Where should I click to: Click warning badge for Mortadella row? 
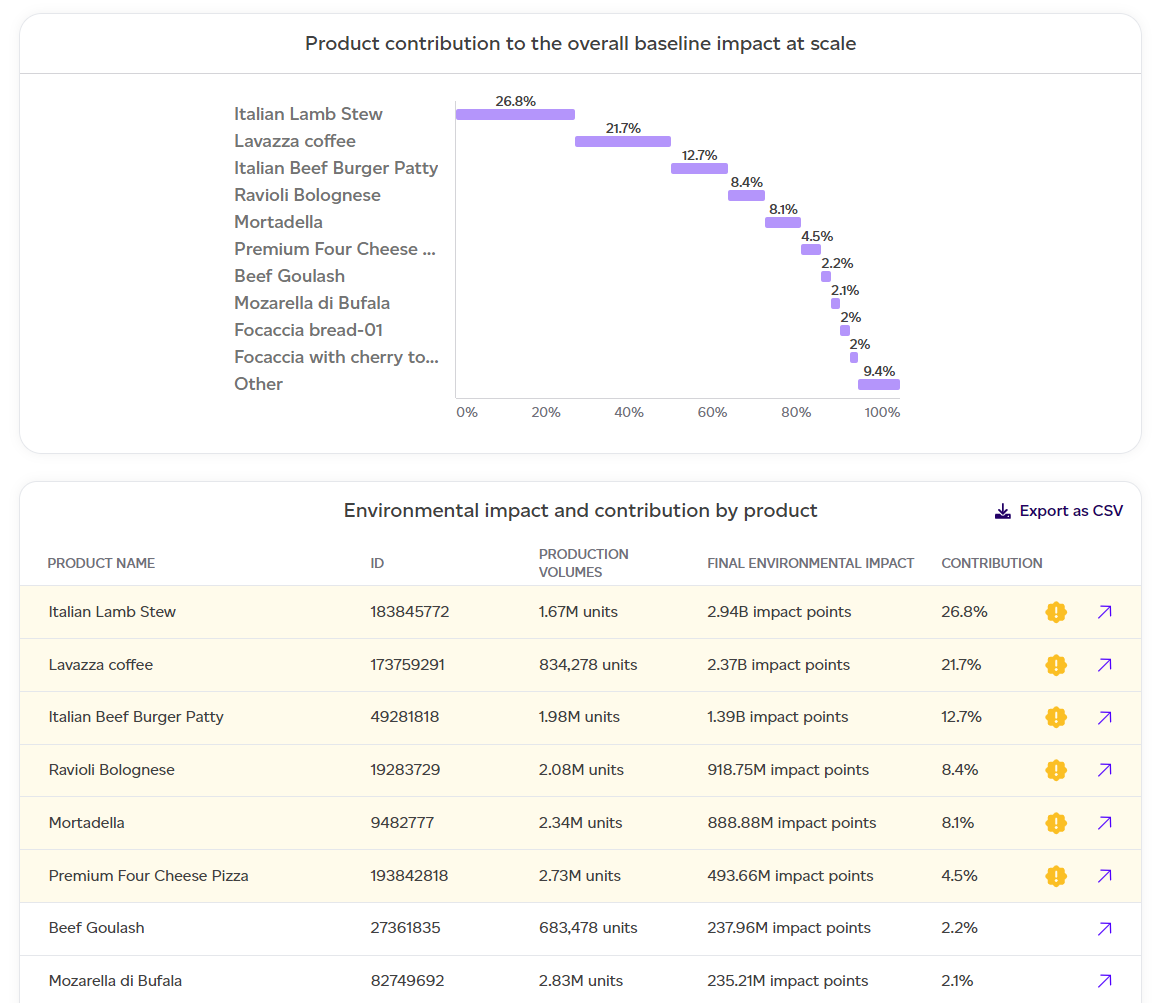point(1056,823)
